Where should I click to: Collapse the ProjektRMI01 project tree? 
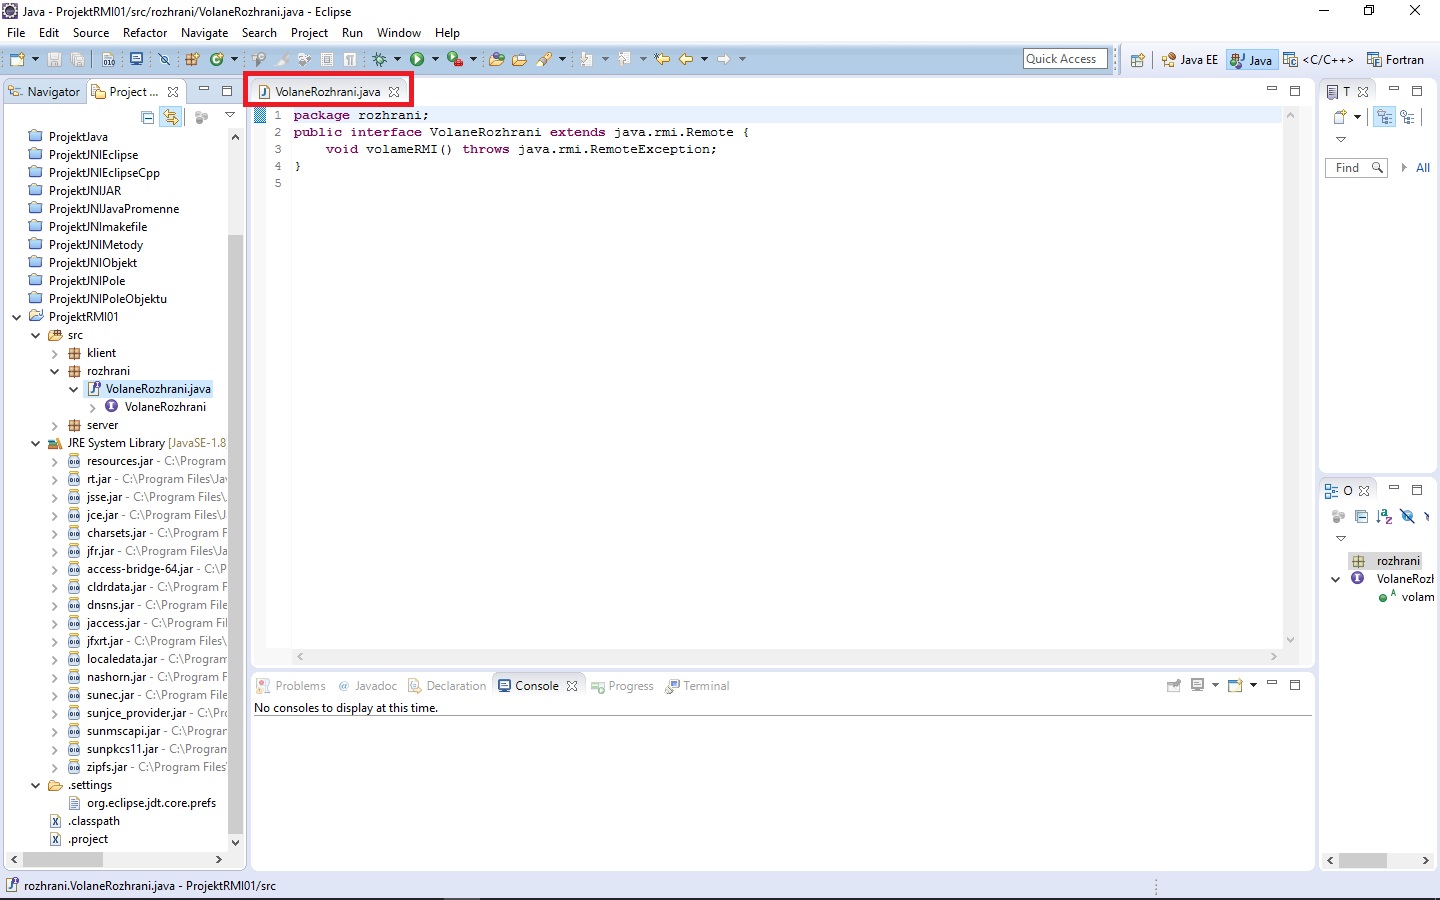coord(16,316)
